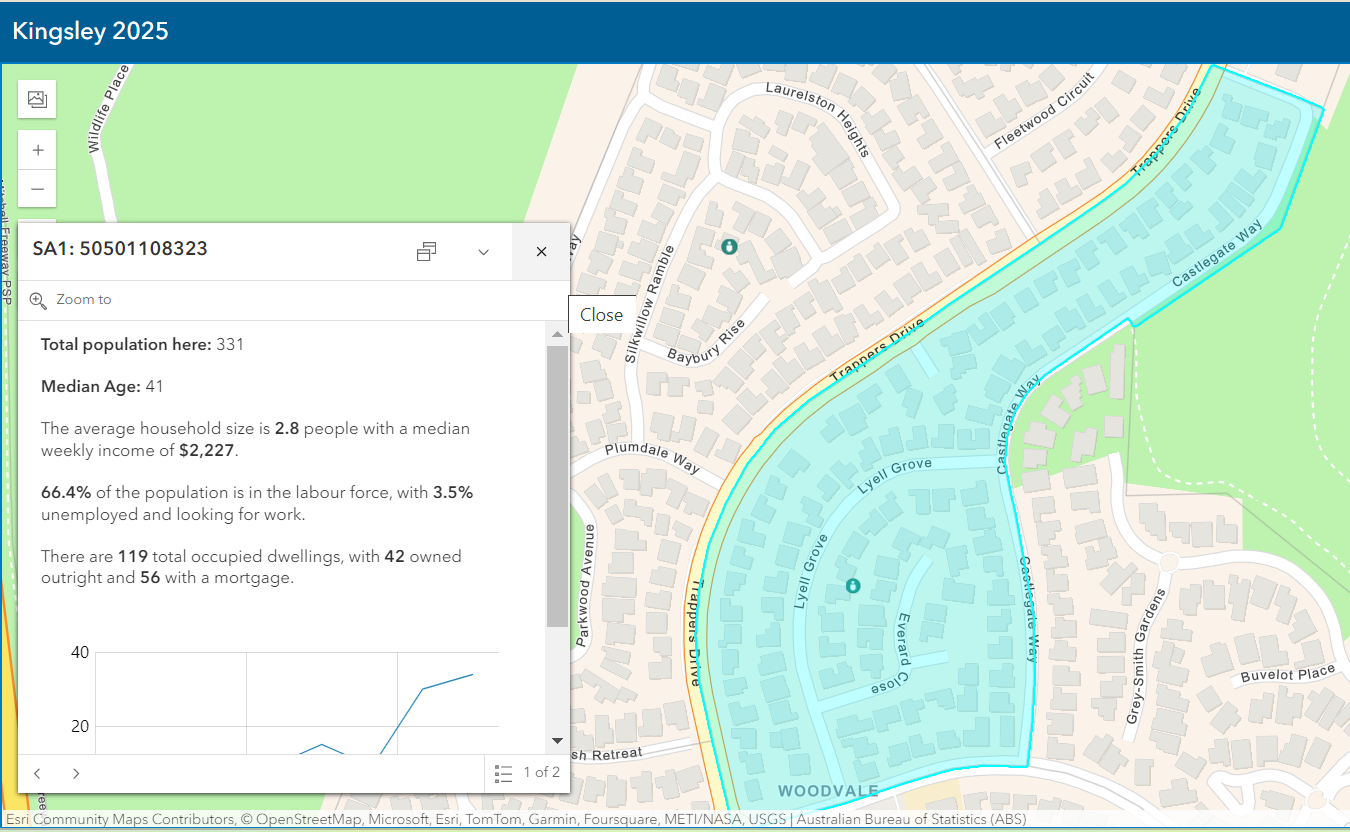This screenshot has height=832, width=1350.
Task: Click the Zoom to action
Action: 70,299
